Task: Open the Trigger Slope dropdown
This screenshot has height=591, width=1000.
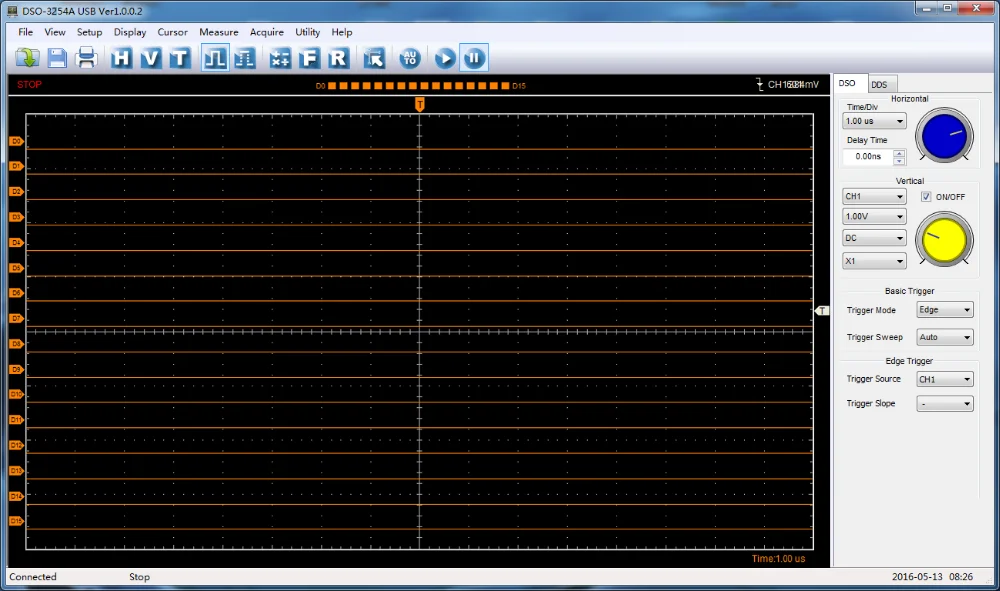Action: click(945, 404)
